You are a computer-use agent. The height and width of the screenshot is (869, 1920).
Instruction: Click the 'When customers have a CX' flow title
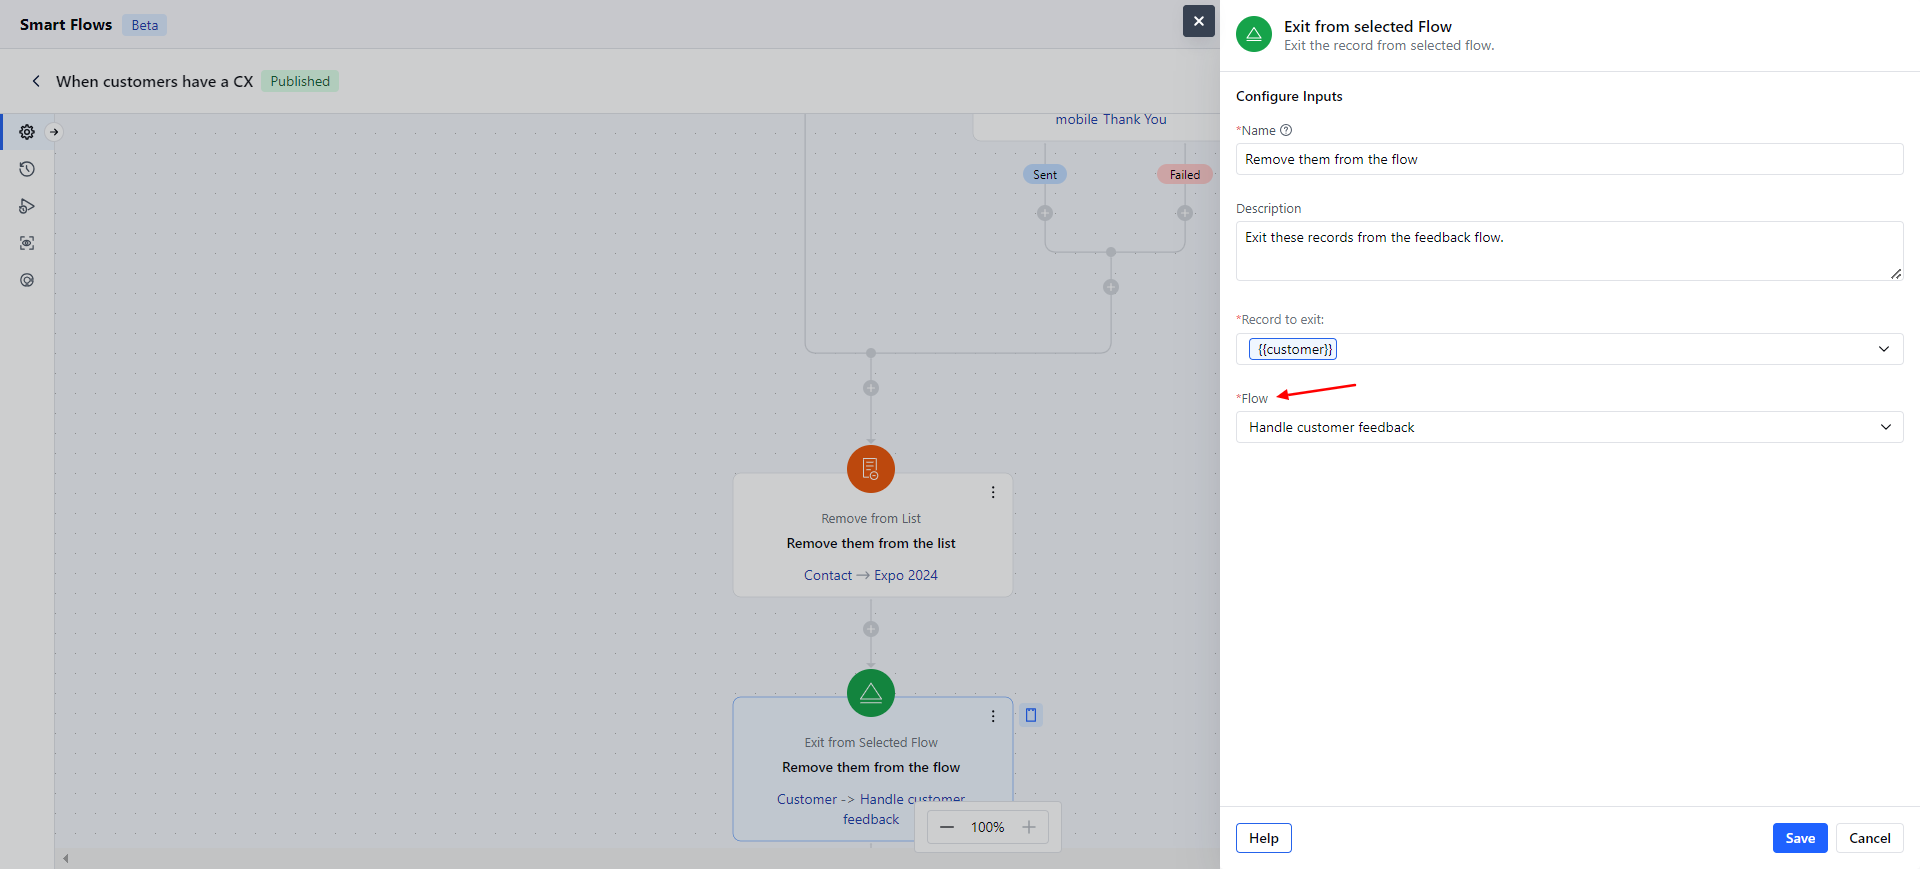click(154, 81)
